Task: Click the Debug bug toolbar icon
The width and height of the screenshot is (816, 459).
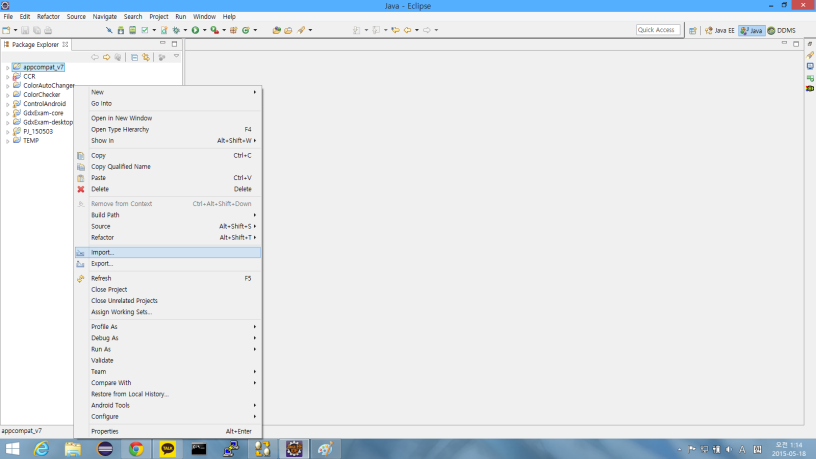Action: pyautogui.click(x=177, y=30)
